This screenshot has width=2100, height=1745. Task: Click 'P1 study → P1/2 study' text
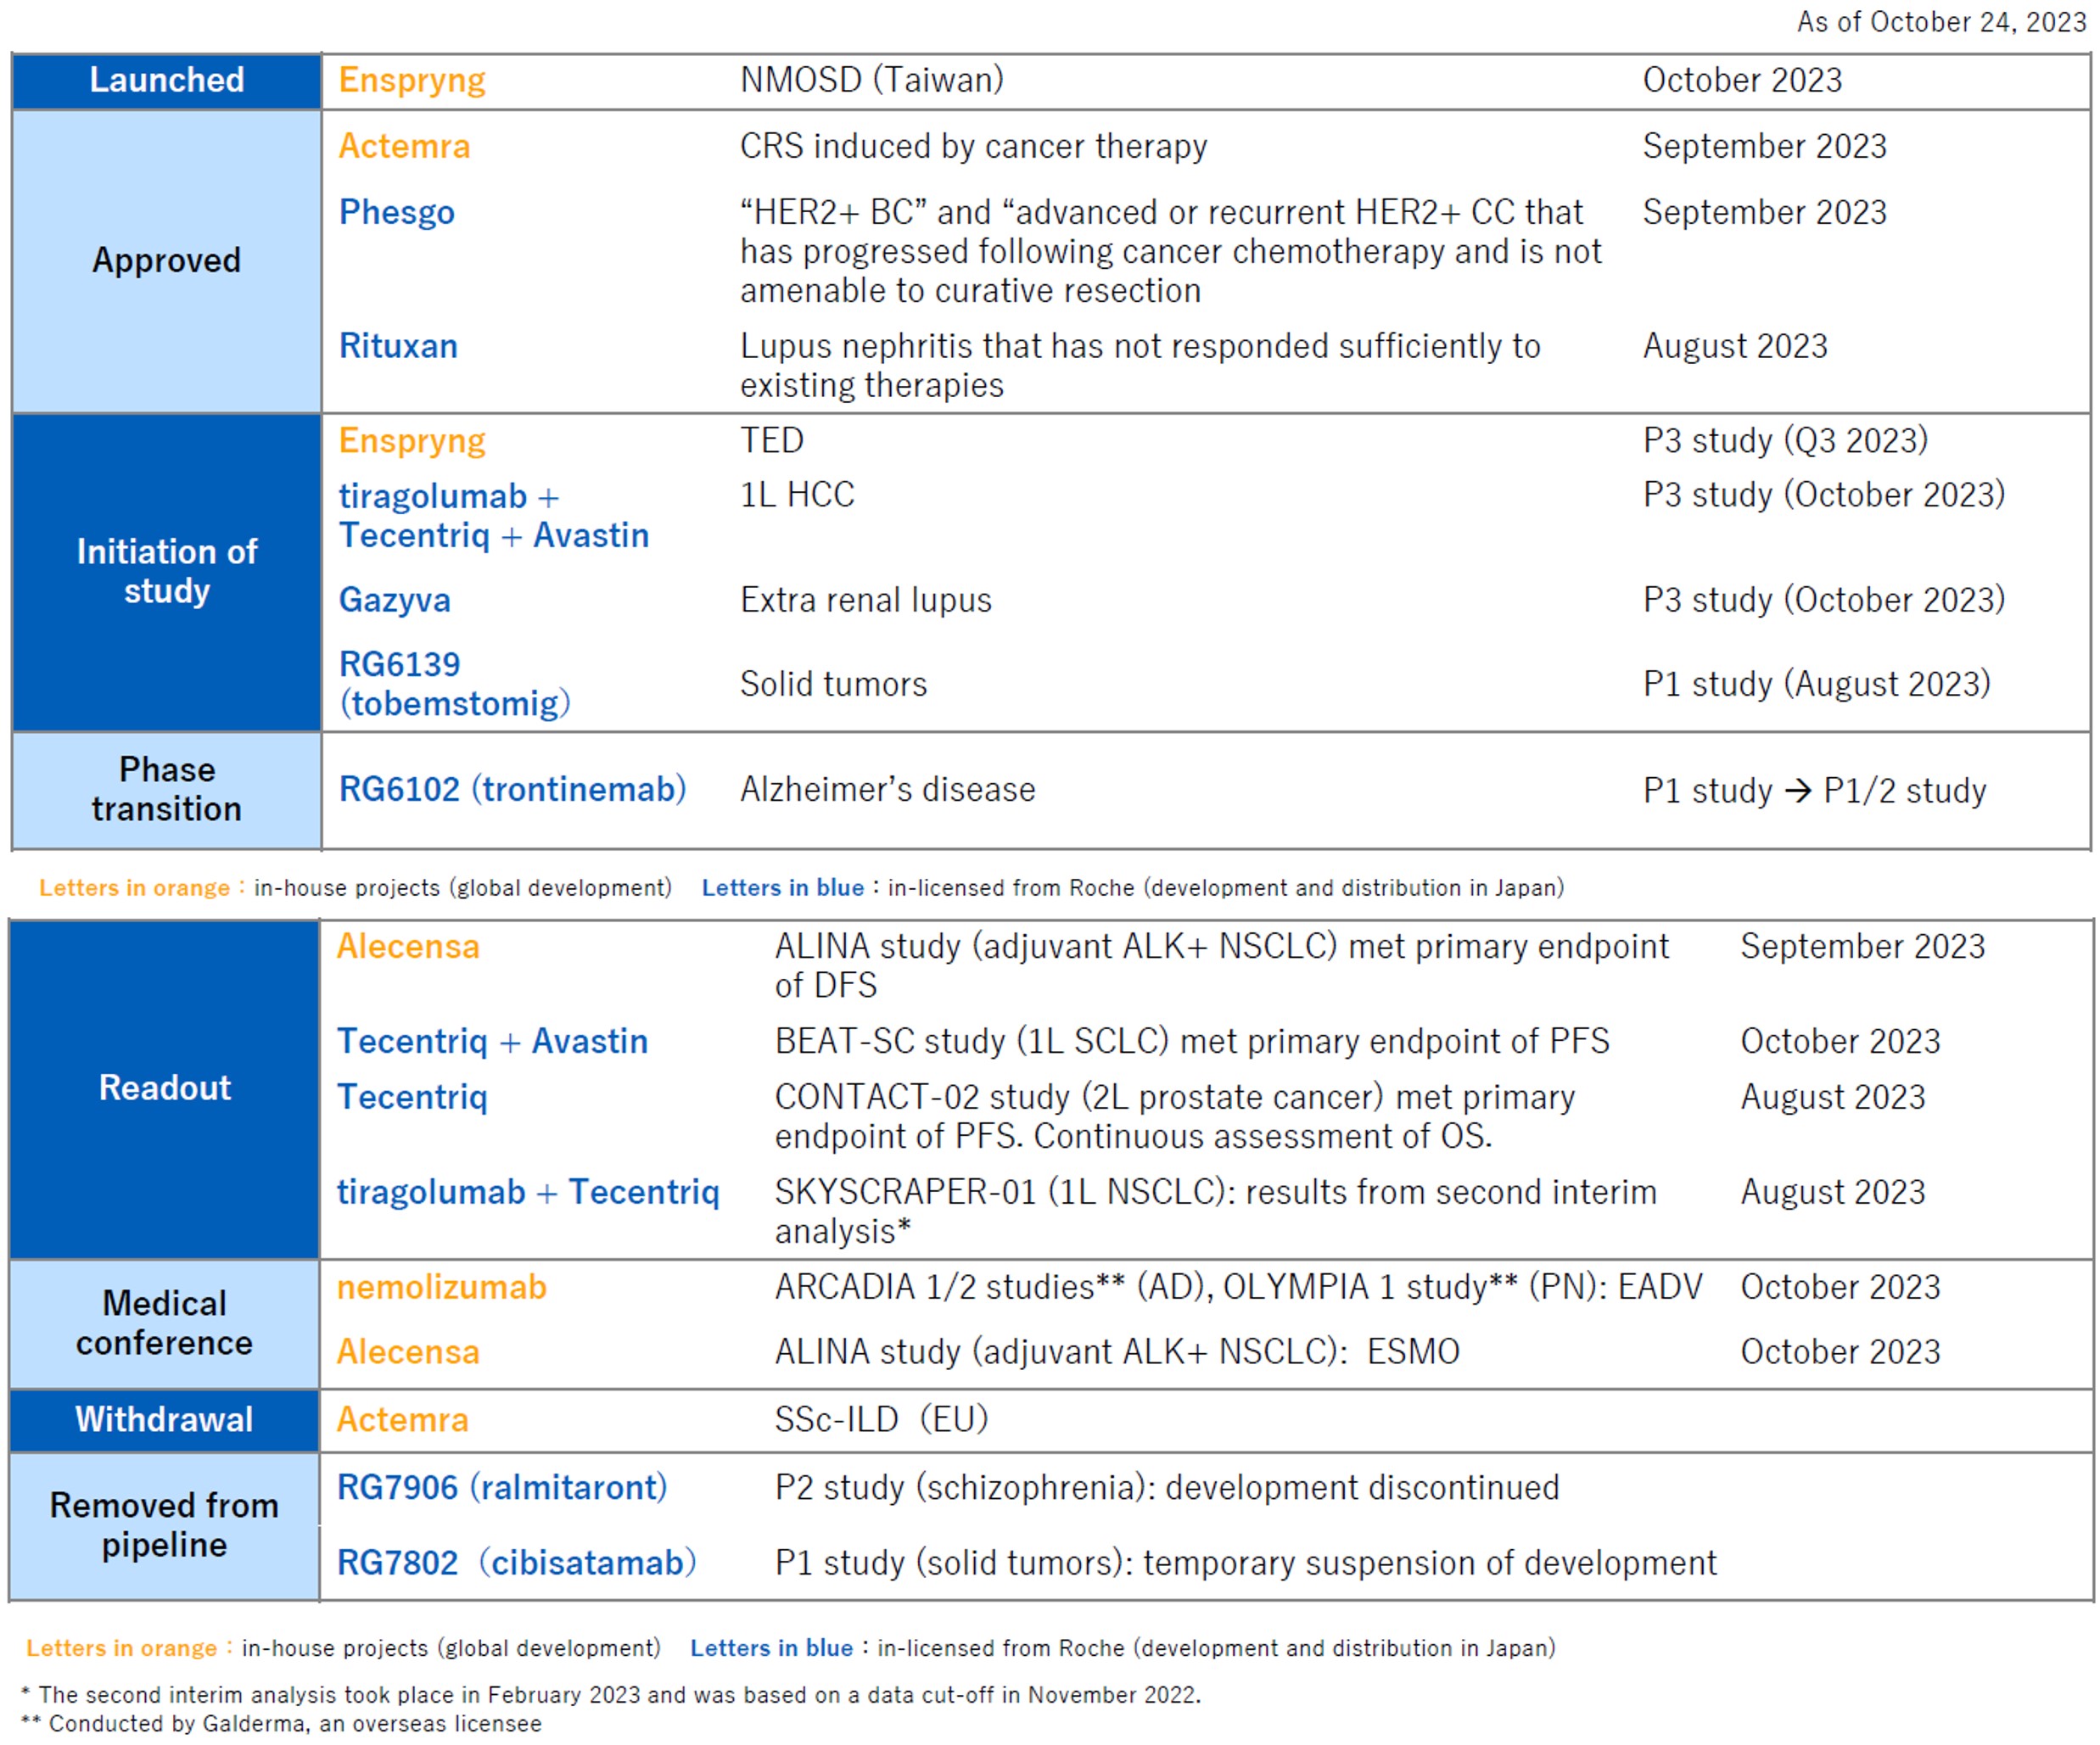[1815, 791]
